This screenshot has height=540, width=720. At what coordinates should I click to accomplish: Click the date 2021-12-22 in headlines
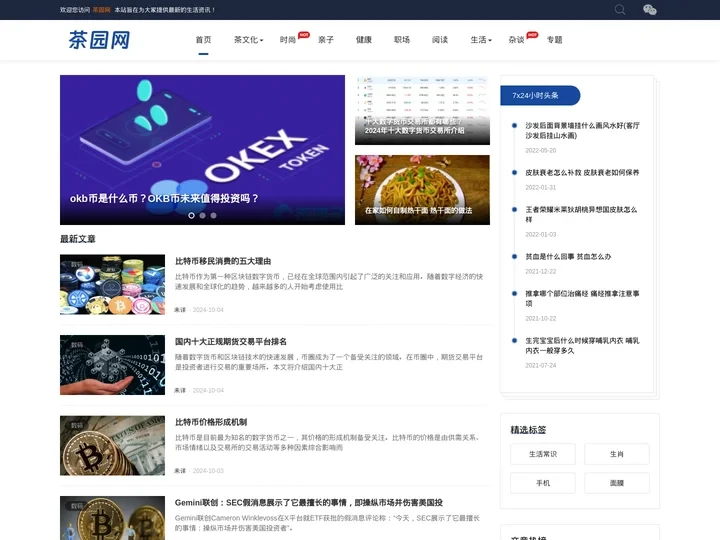click(540, 271)
